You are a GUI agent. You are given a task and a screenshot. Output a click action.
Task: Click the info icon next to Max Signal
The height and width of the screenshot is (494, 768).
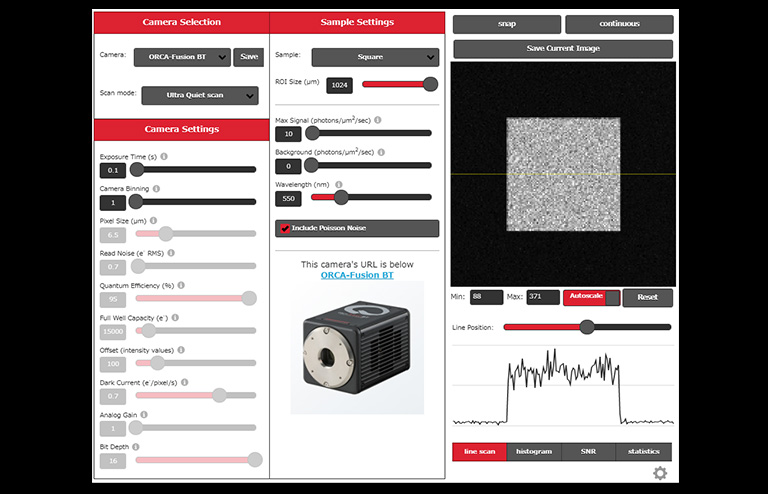point(378,120)
